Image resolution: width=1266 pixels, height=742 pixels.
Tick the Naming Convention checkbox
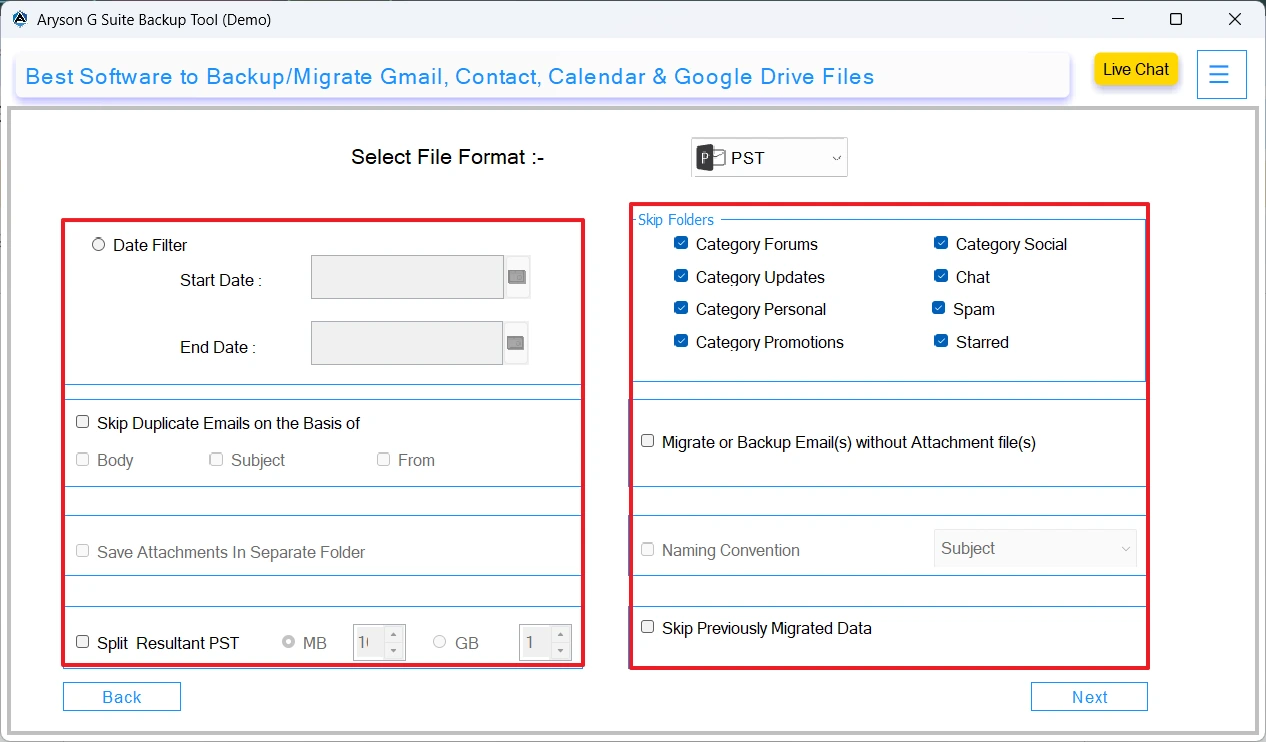coord(648,549)
